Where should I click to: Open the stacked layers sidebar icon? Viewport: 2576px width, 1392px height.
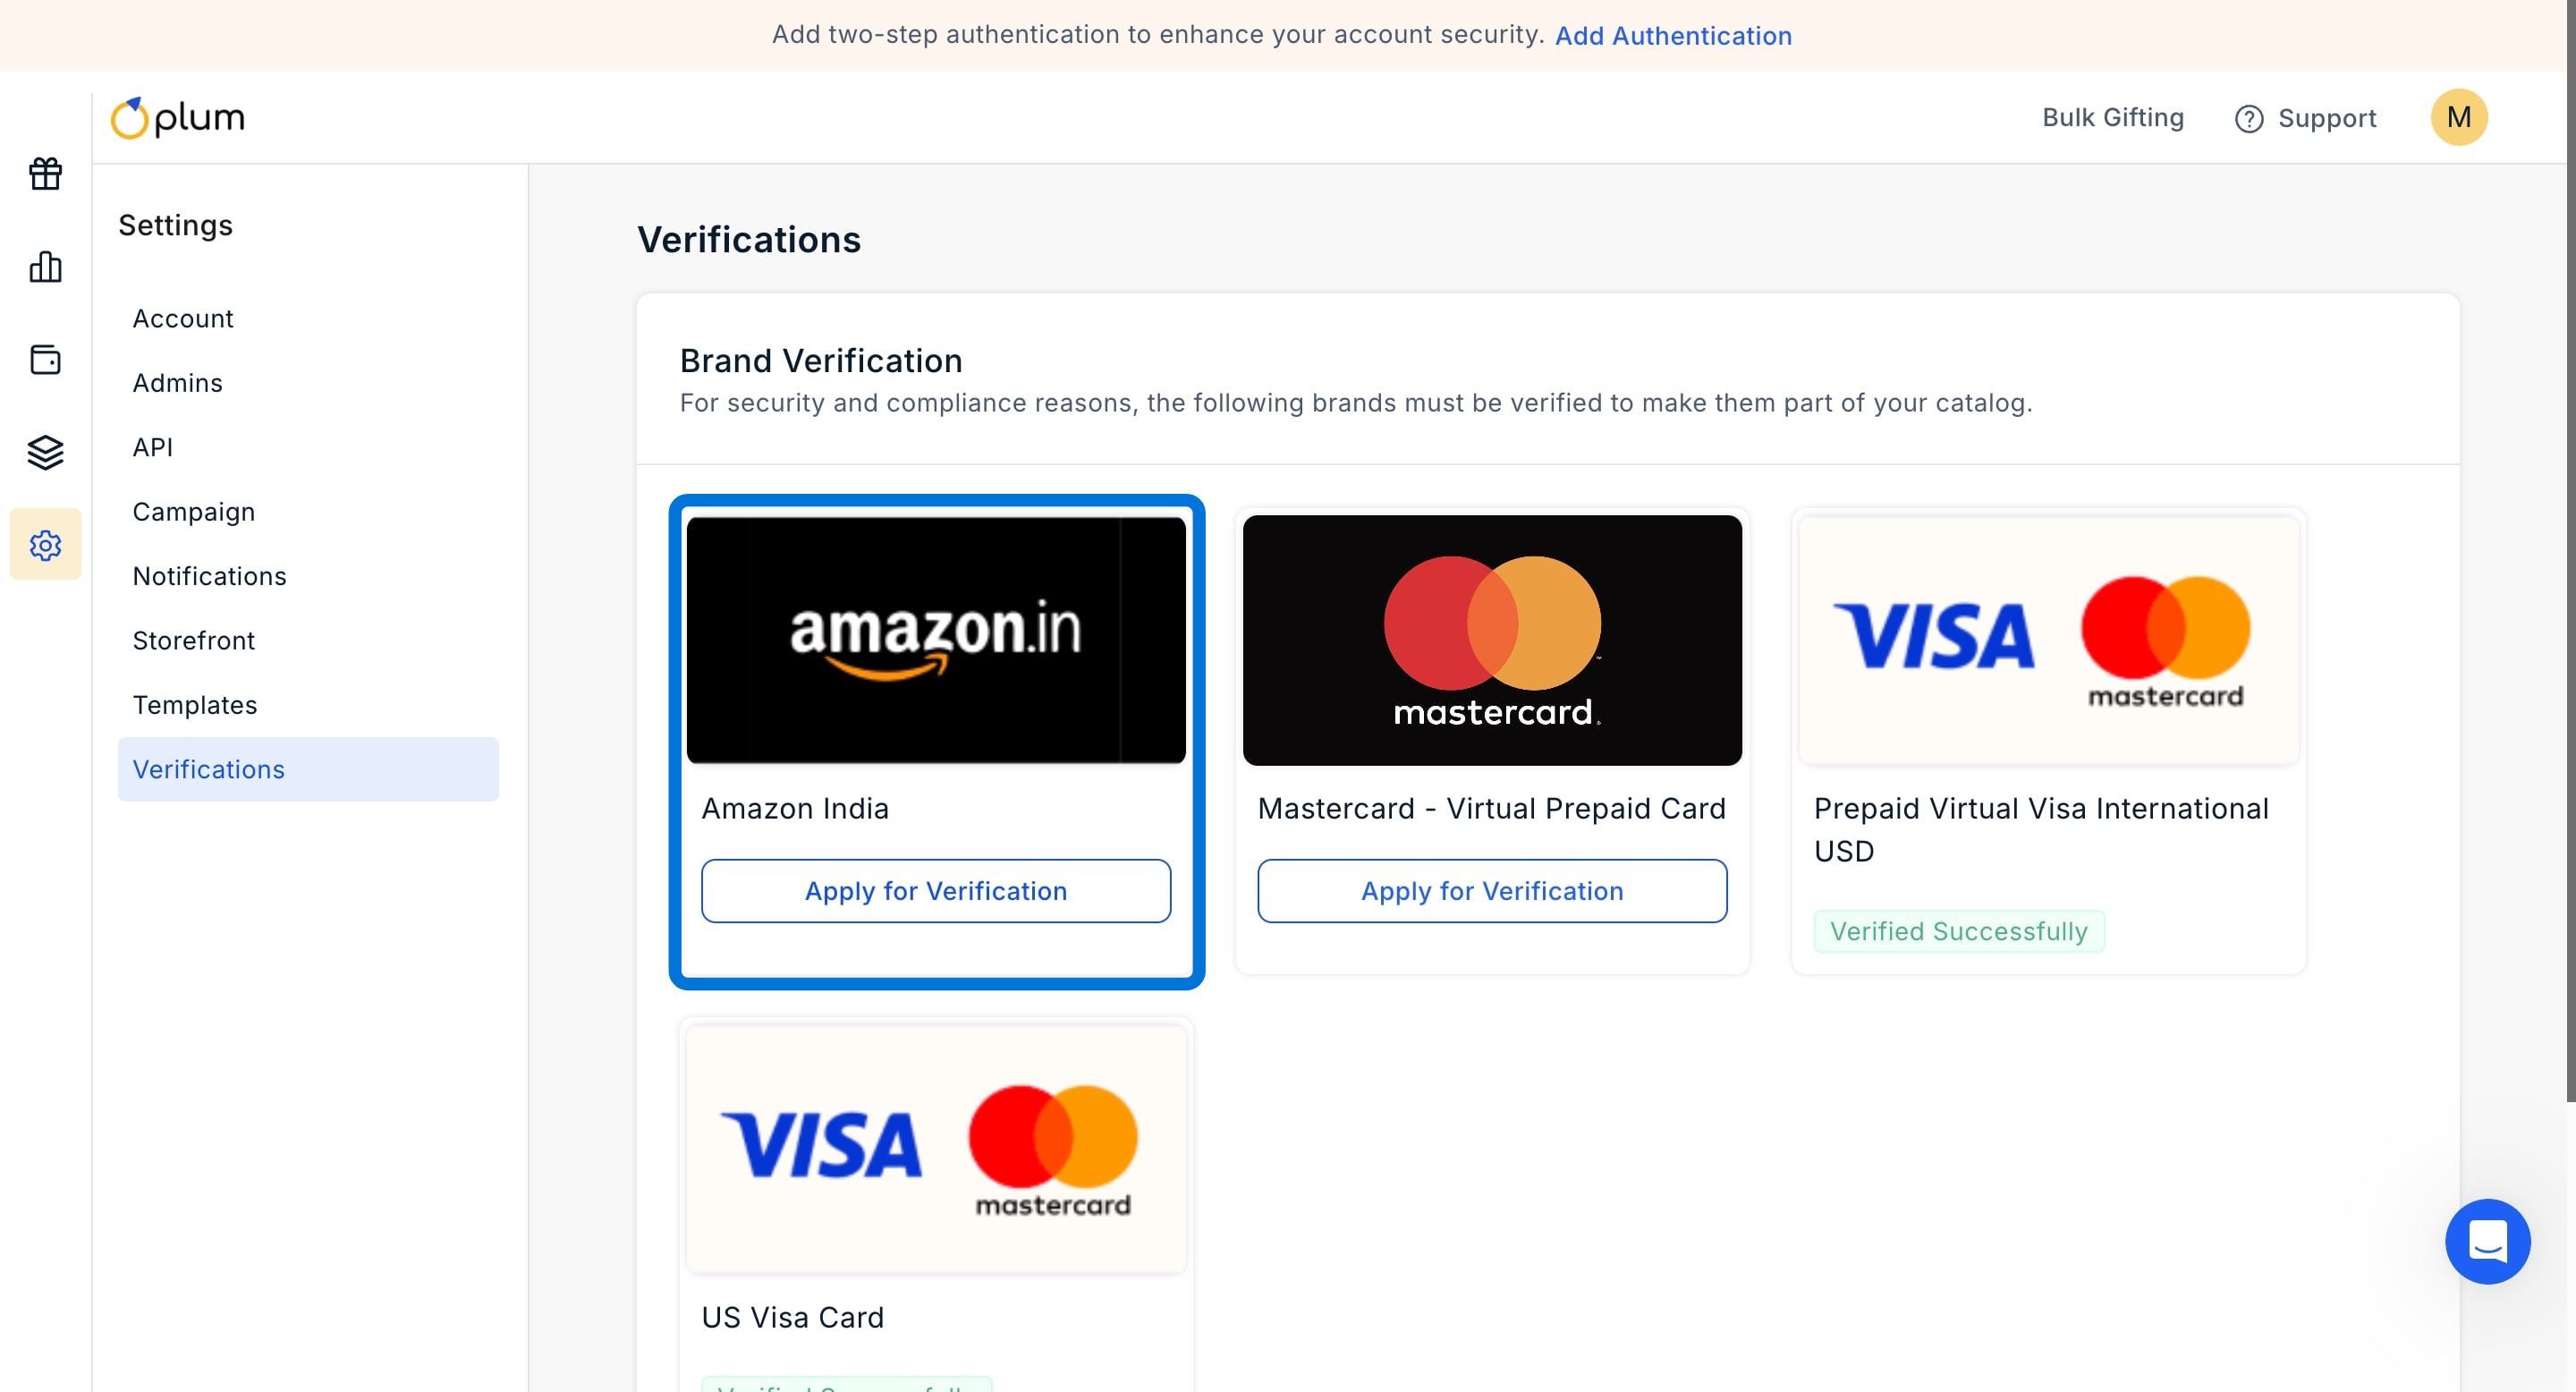(x=45, y=453)
